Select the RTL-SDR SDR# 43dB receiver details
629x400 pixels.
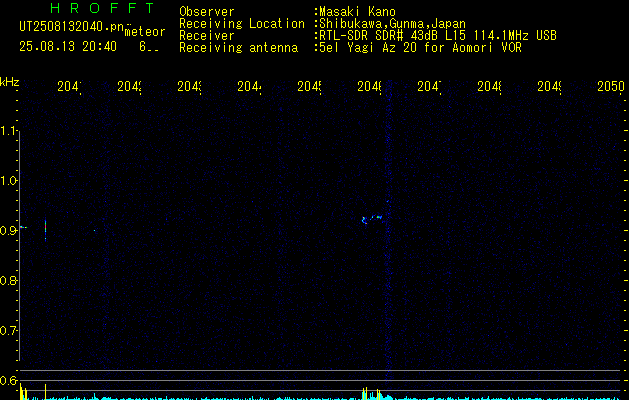pos(438,36)
